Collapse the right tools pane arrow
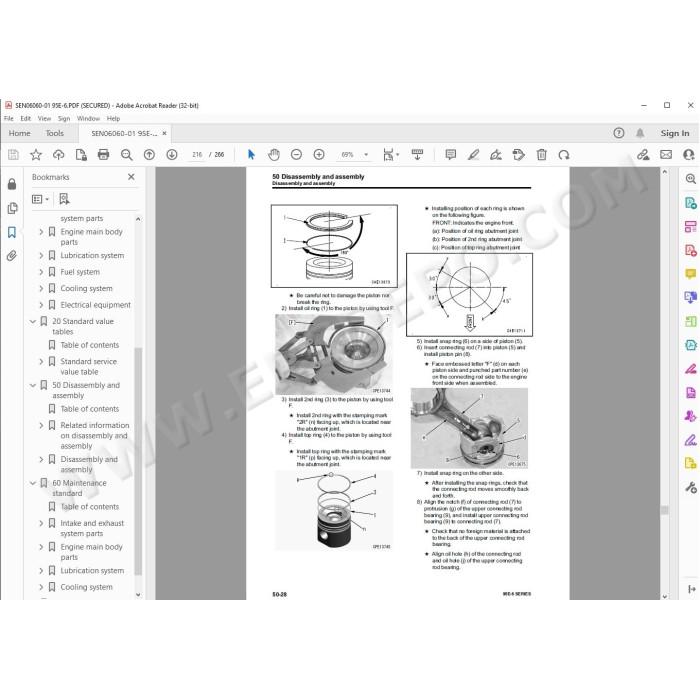Image resolution: width=700 pixels, height=700 pixels. [692, 589]
